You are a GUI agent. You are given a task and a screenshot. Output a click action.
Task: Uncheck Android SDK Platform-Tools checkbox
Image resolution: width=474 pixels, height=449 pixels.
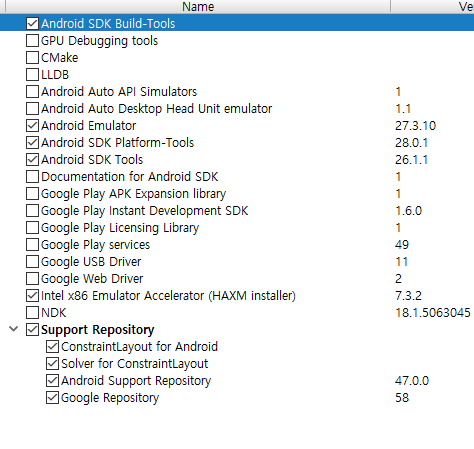point(32,143)
